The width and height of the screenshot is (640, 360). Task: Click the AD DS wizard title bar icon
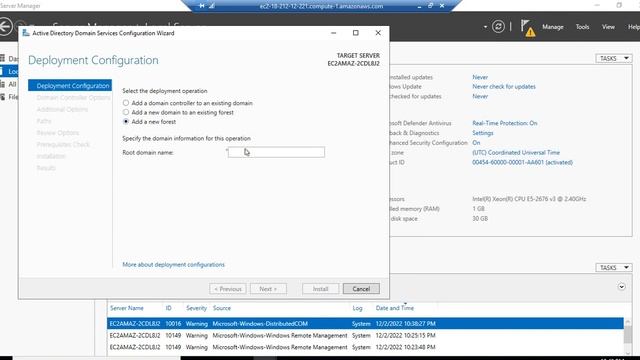26,33
